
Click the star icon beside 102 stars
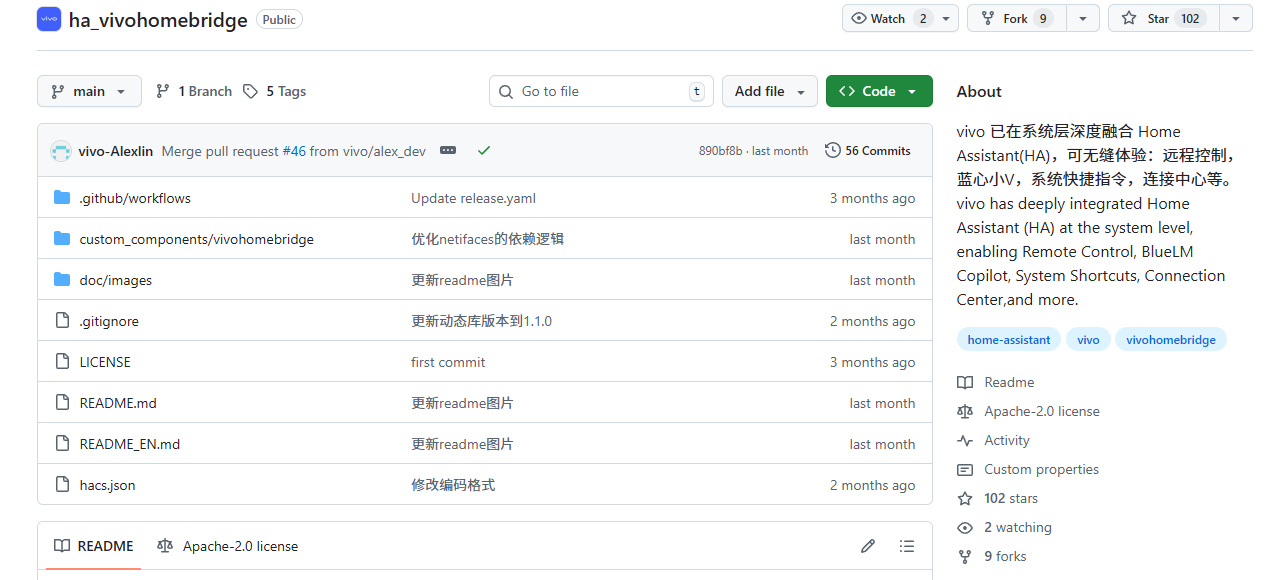tap(965, 498)
